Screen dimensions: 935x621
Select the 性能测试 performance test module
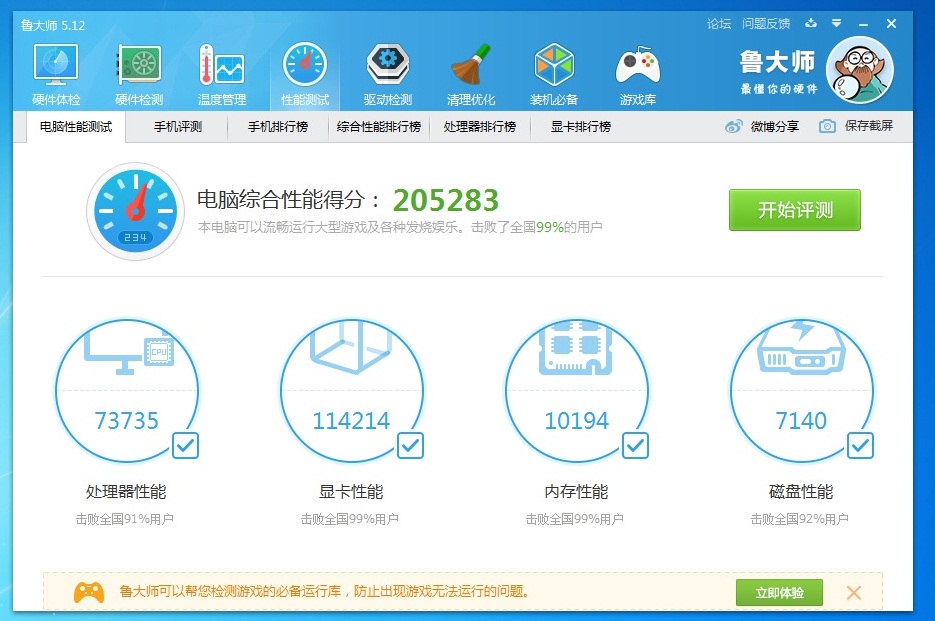(305, 74)
